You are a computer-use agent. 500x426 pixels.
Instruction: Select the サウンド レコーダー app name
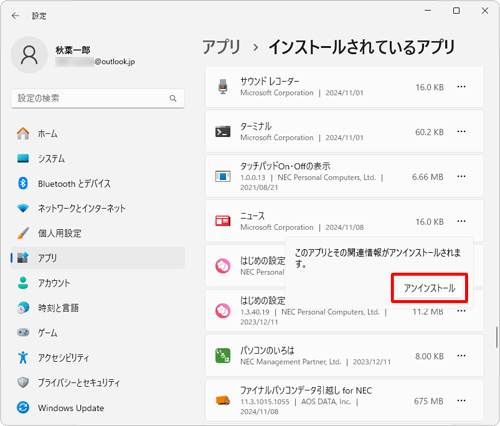click(x=270, y=81)
